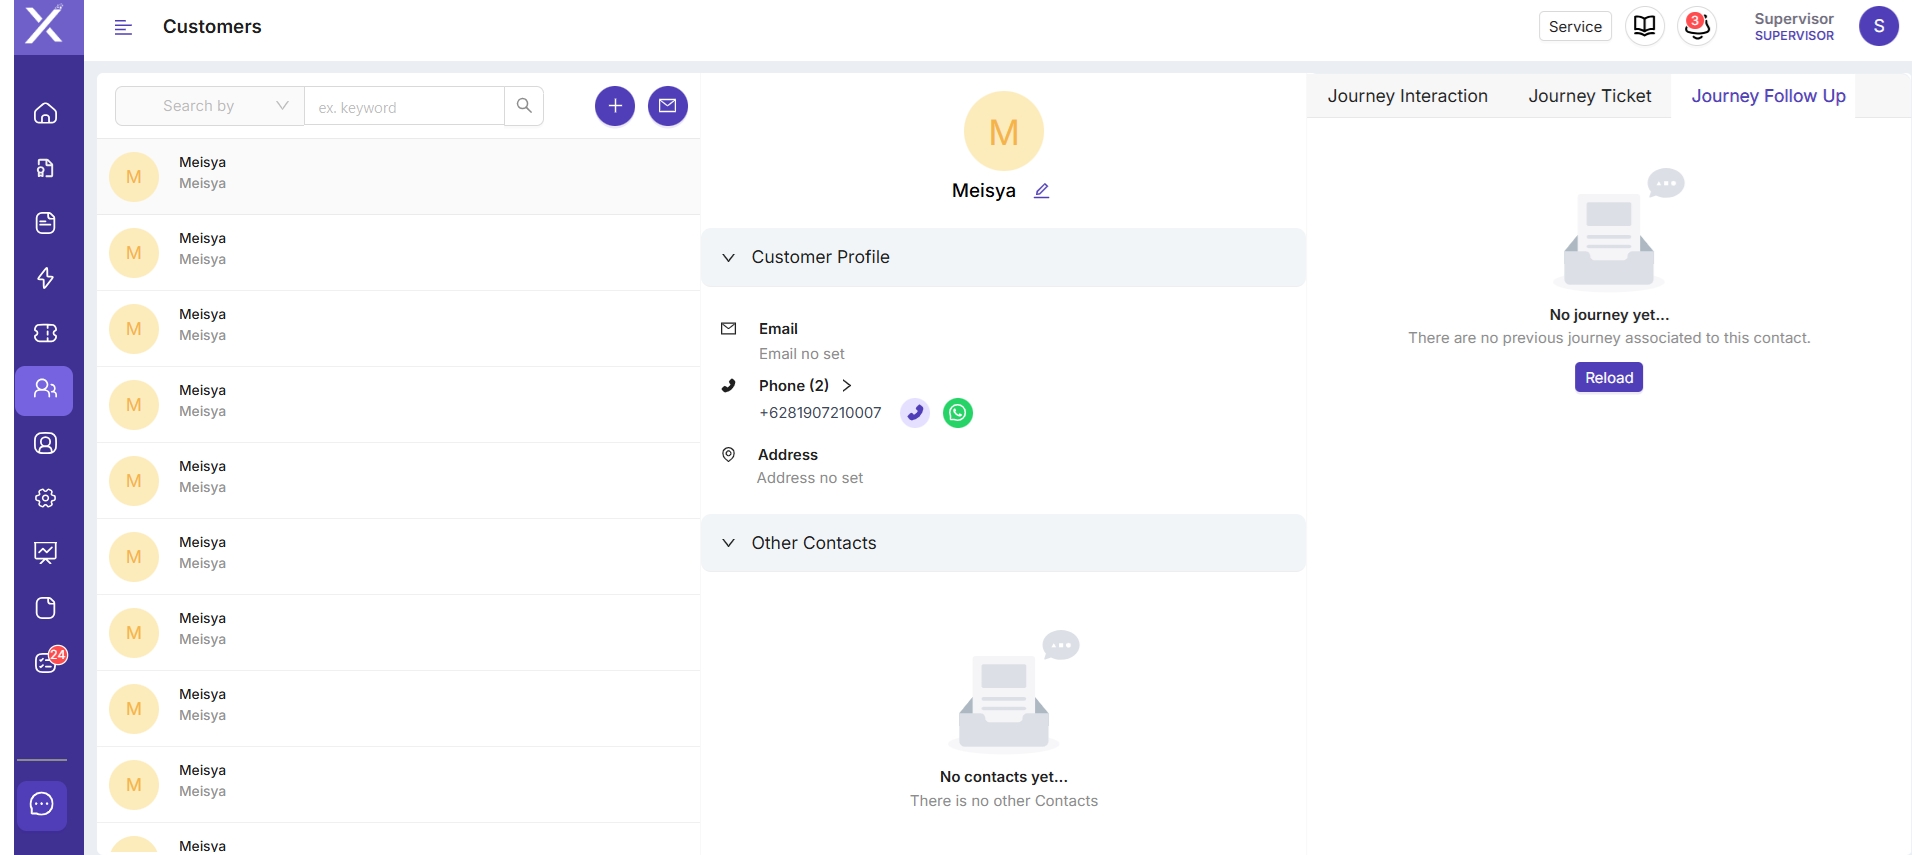
Task: Click the purple envelope broadcast icon
Action: 667,106
